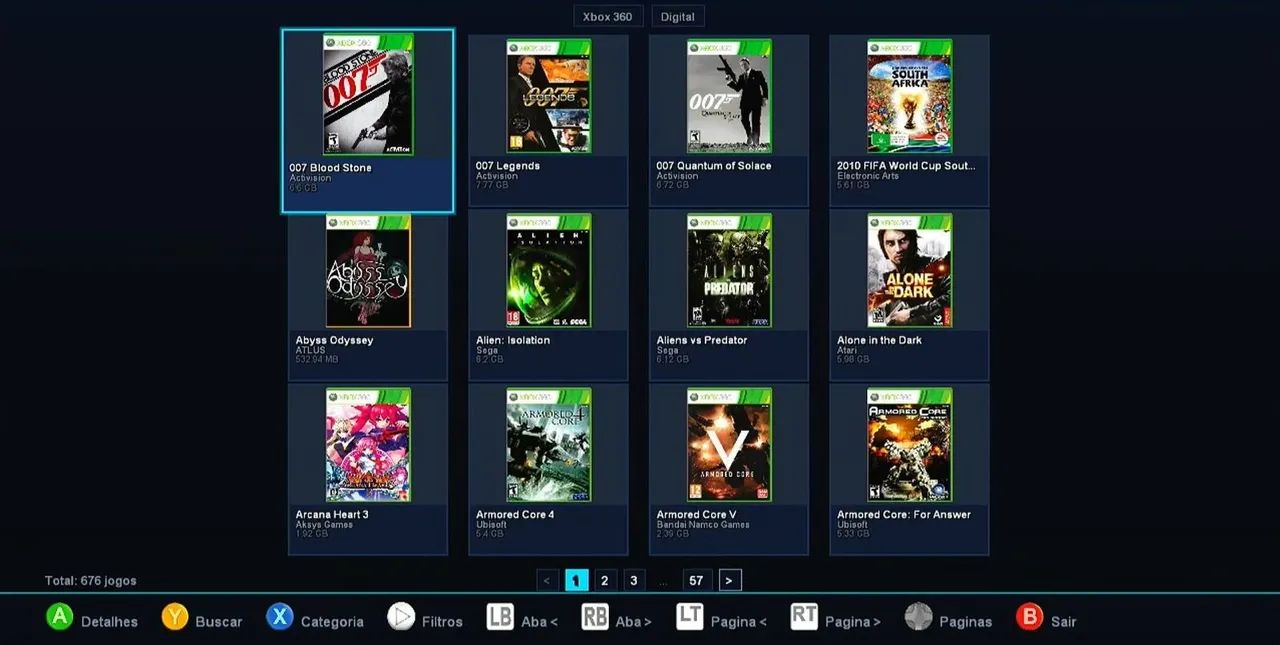Click the Filtros label
Image resolution: width=1280 pixels, height=645 pixels.
pos(442,622)
